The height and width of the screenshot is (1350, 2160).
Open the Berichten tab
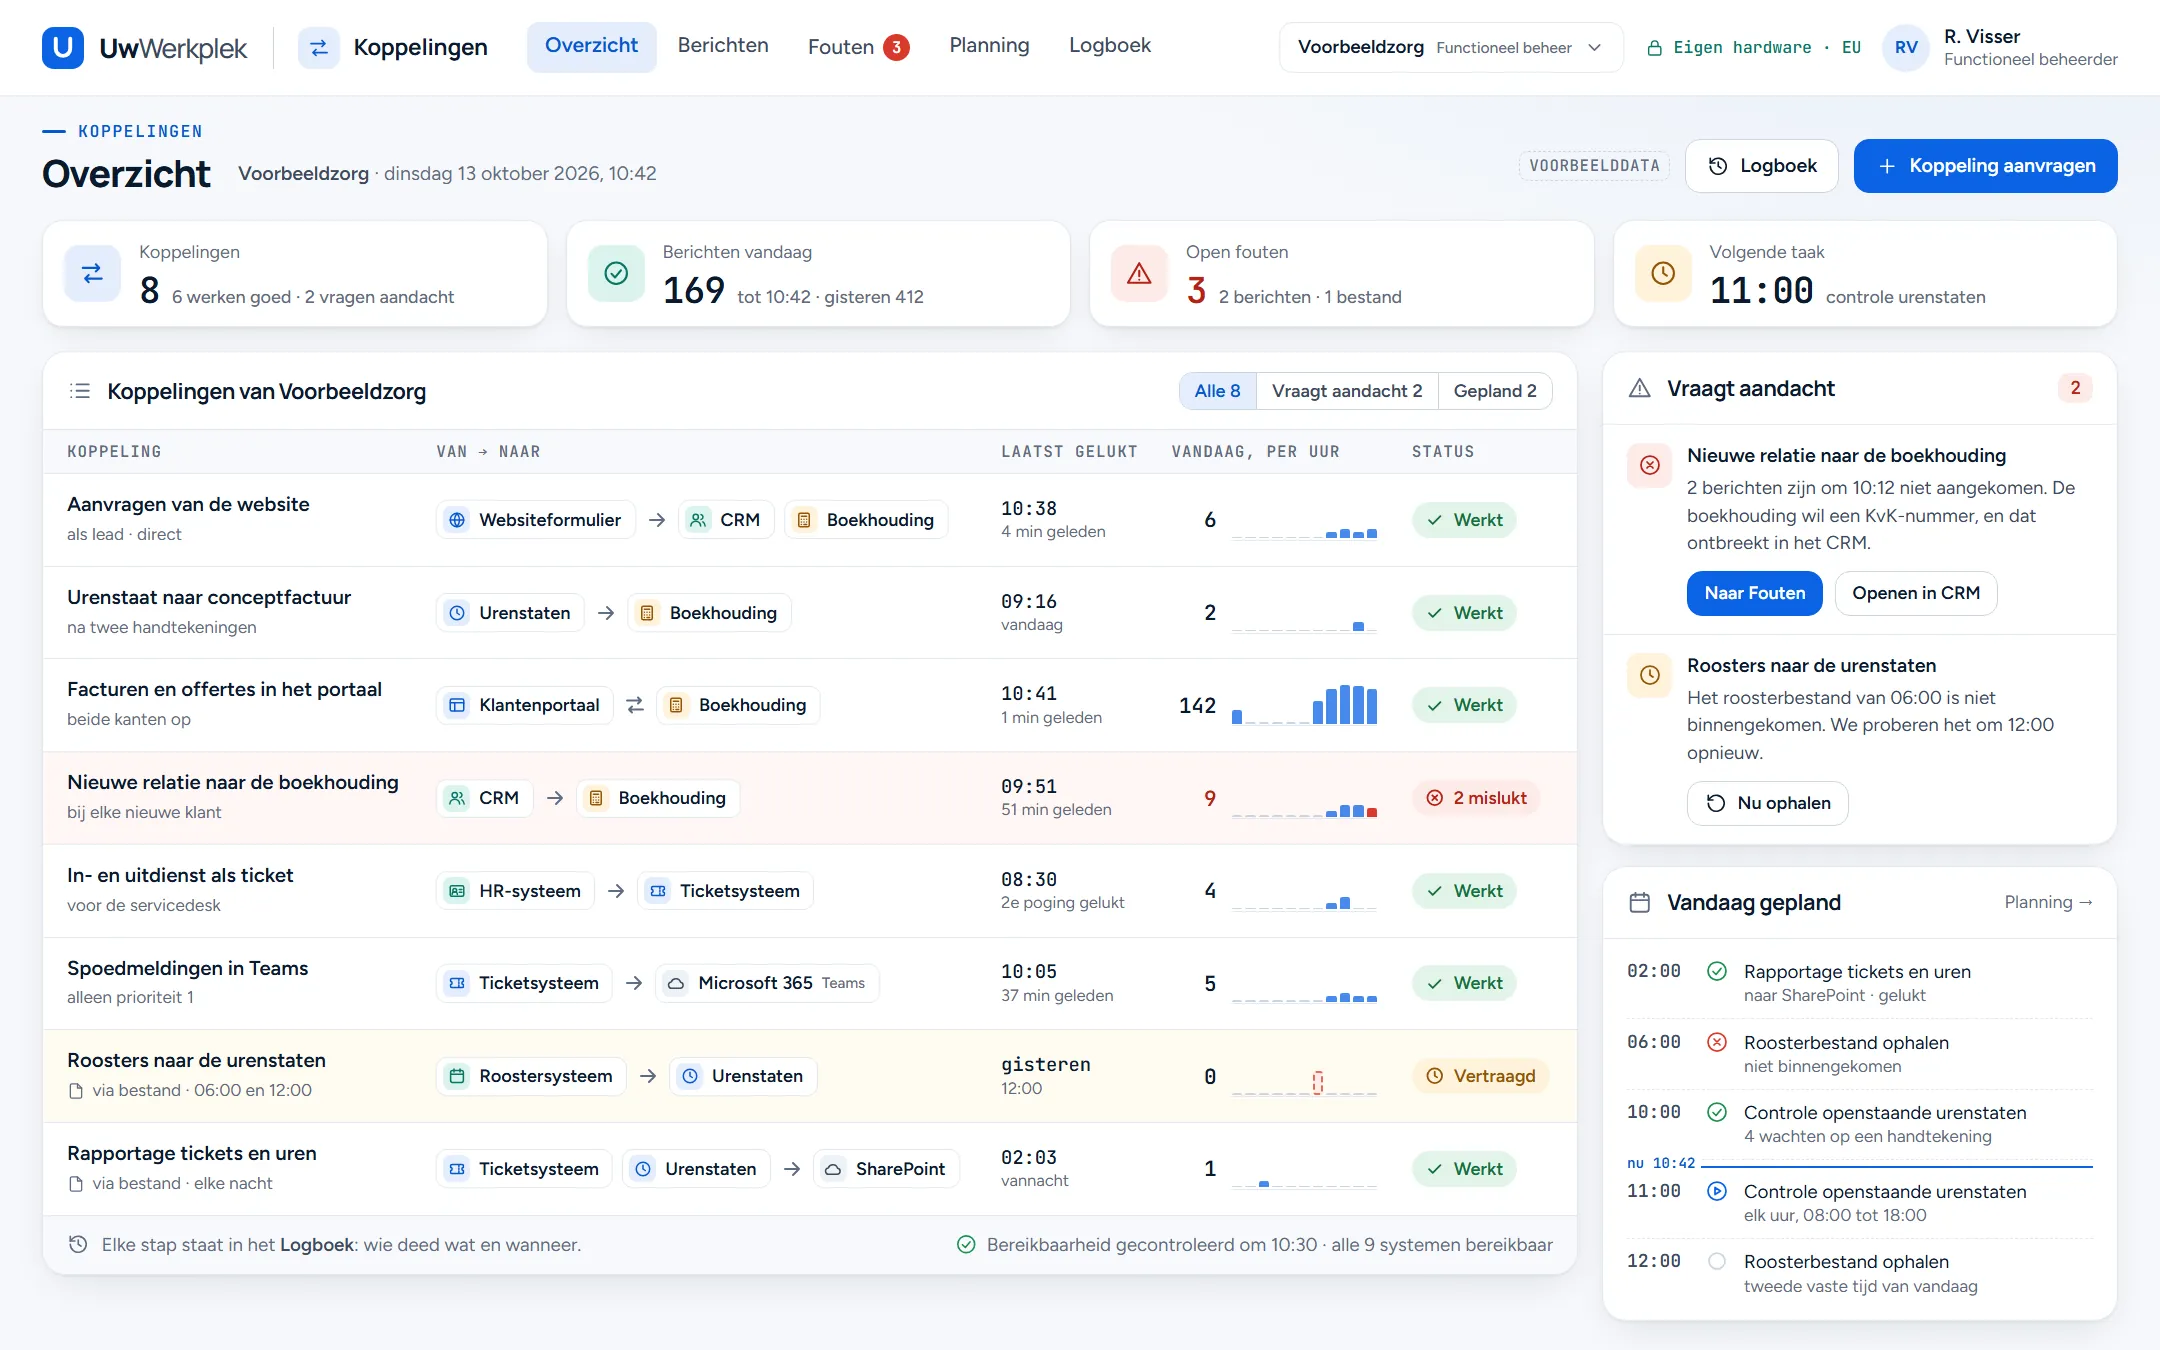coord(723,46)
